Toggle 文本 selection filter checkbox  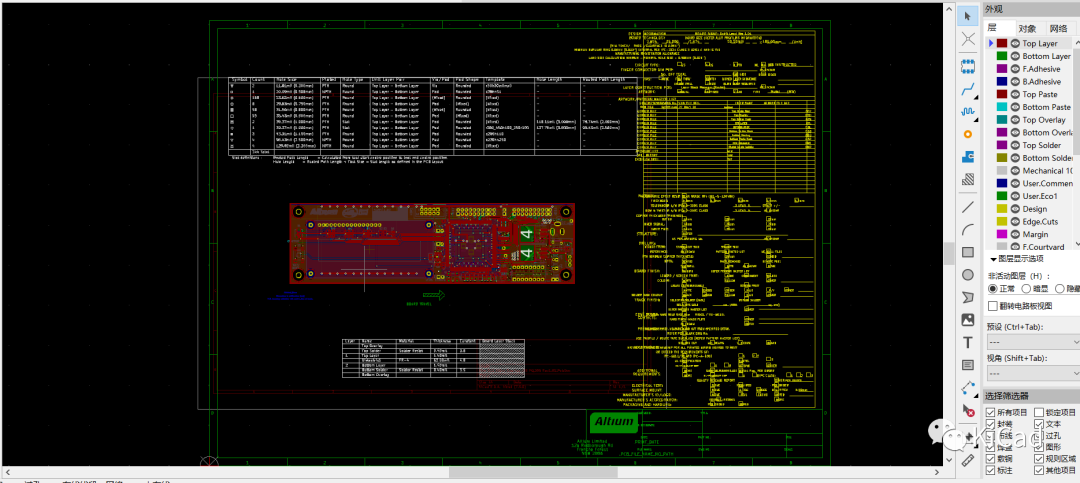[x=1039, y=424]
